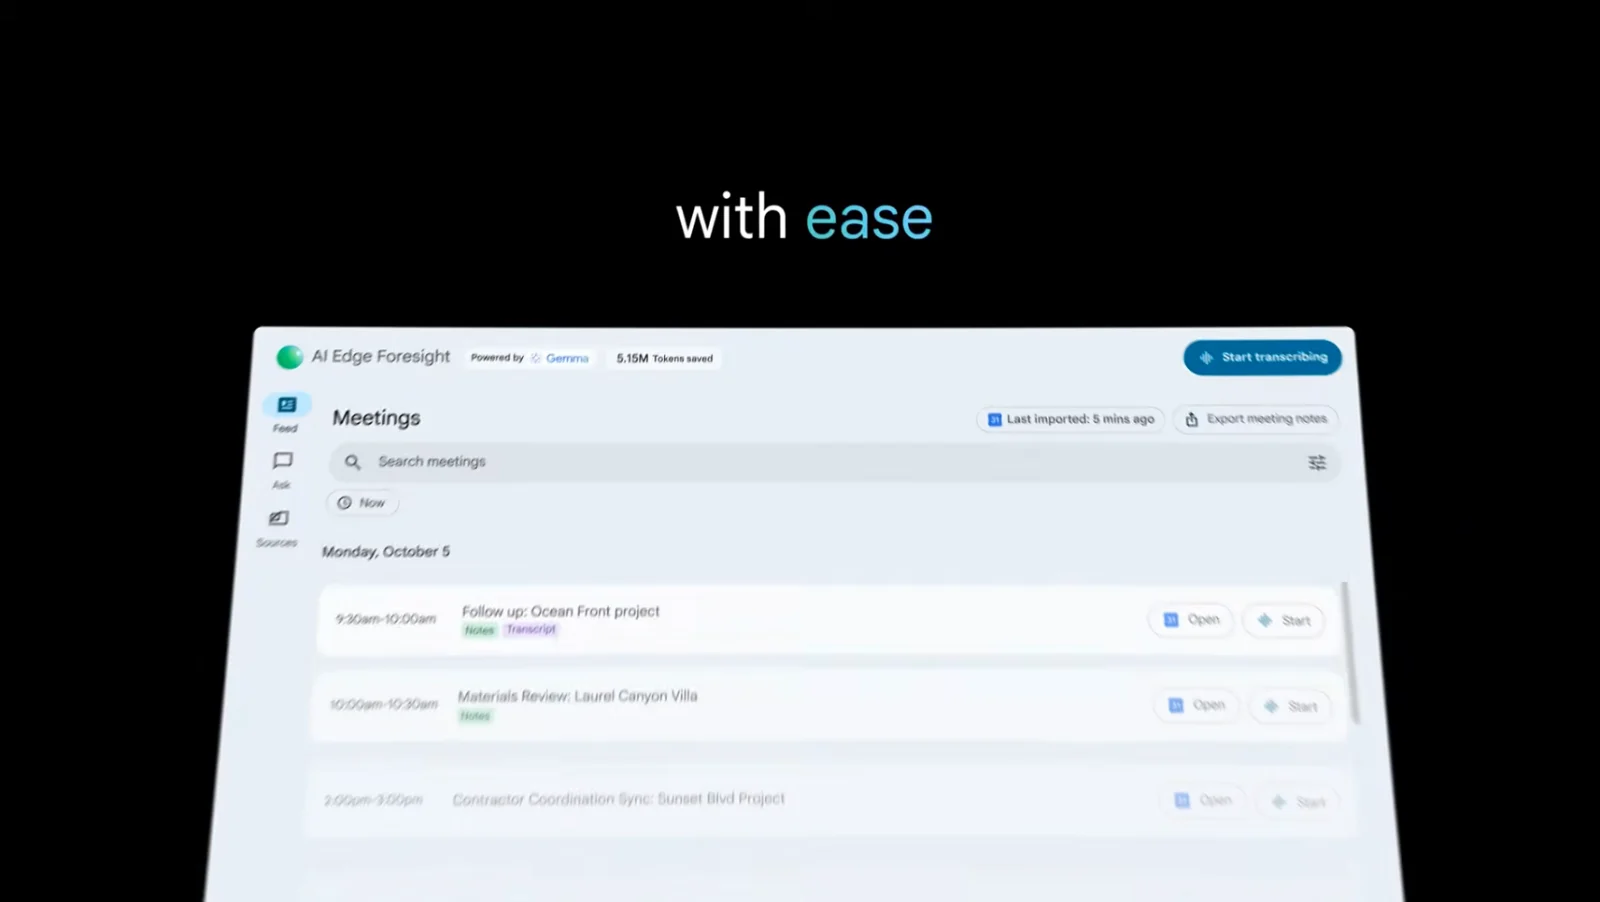This screenshot has width=1600, height=902.
Task: Click the calendar icon beside Last imported
Action: tap(995, 420)
